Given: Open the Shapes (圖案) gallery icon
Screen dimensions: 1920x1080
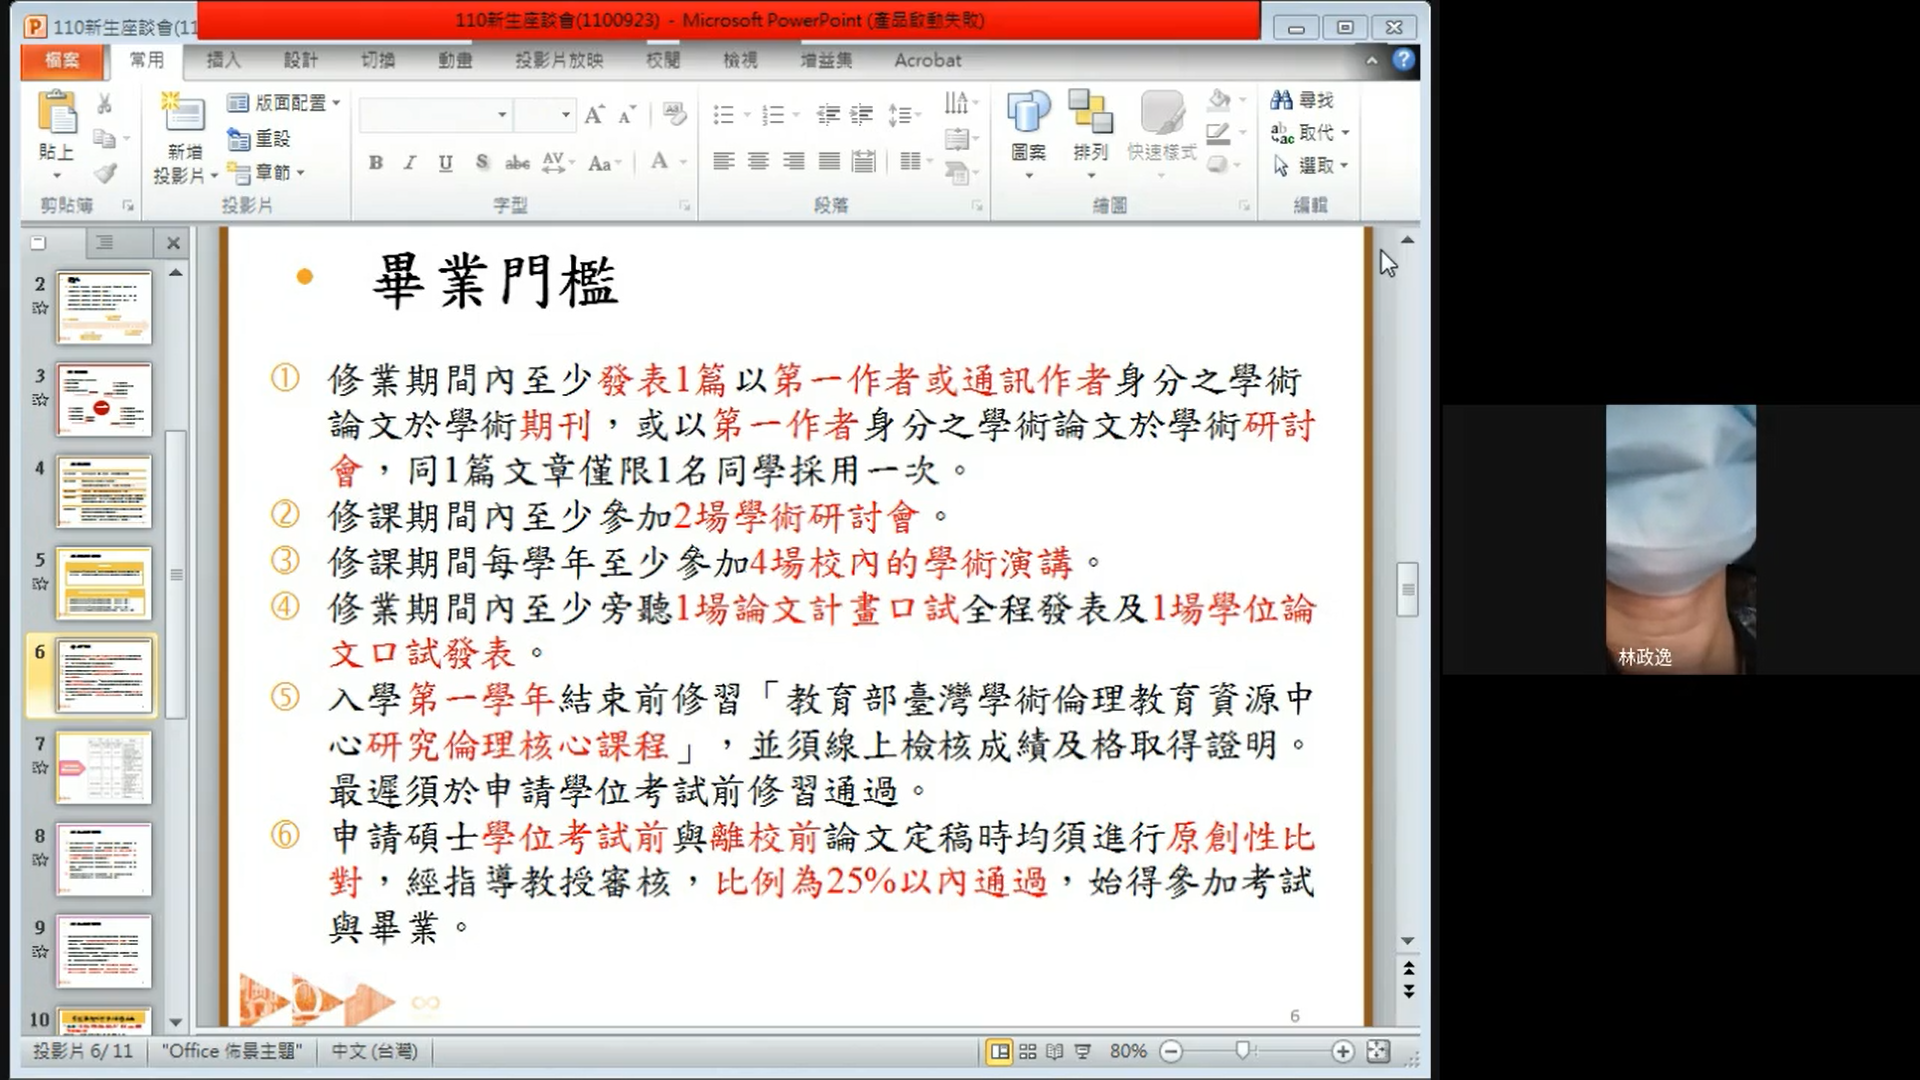Looking at the screenshot, I should point(1028,113).
